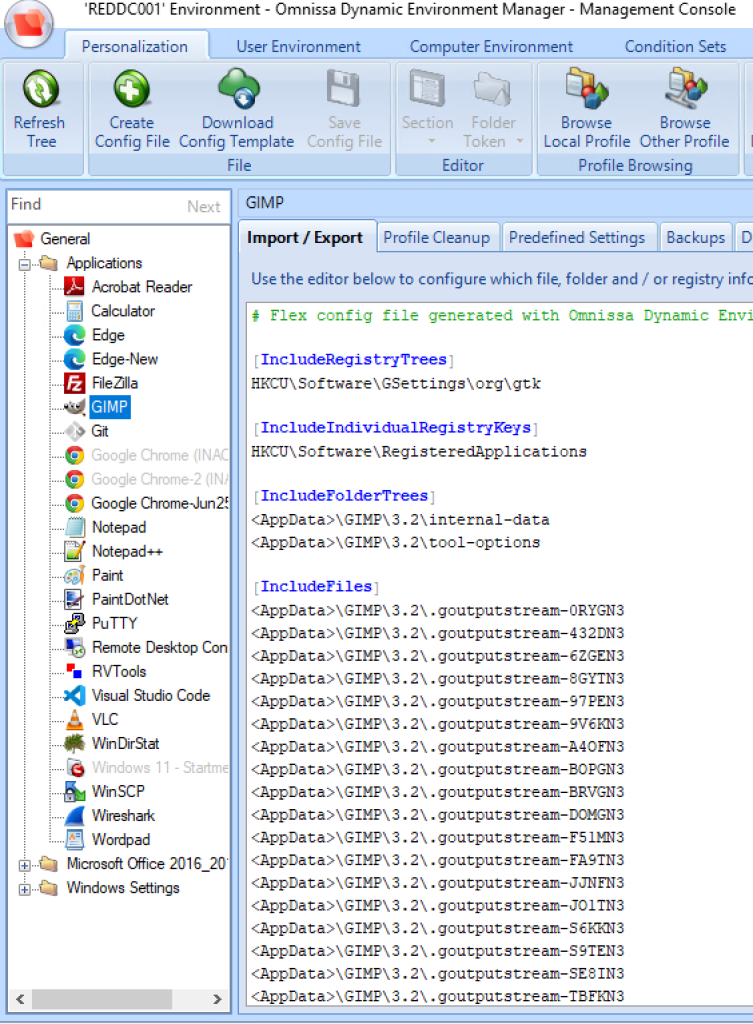Select the Paint icon in tree
This screenshot has width=753, height=1024.
[74, 575]
